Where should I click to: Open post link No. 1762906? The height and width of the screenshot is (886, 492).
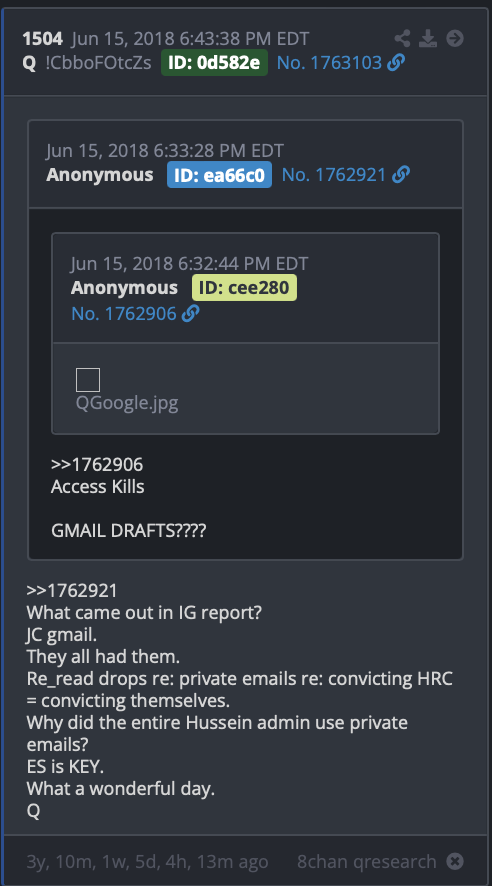pyautogui.click(x=124, y=314)
